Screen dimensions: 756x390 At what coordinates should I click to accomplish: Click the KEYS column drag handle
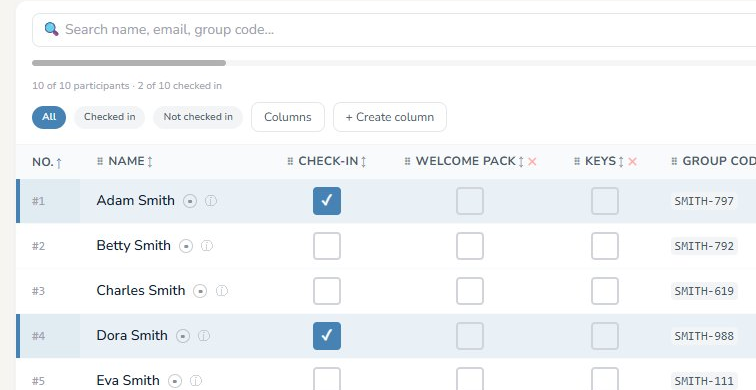577,161
